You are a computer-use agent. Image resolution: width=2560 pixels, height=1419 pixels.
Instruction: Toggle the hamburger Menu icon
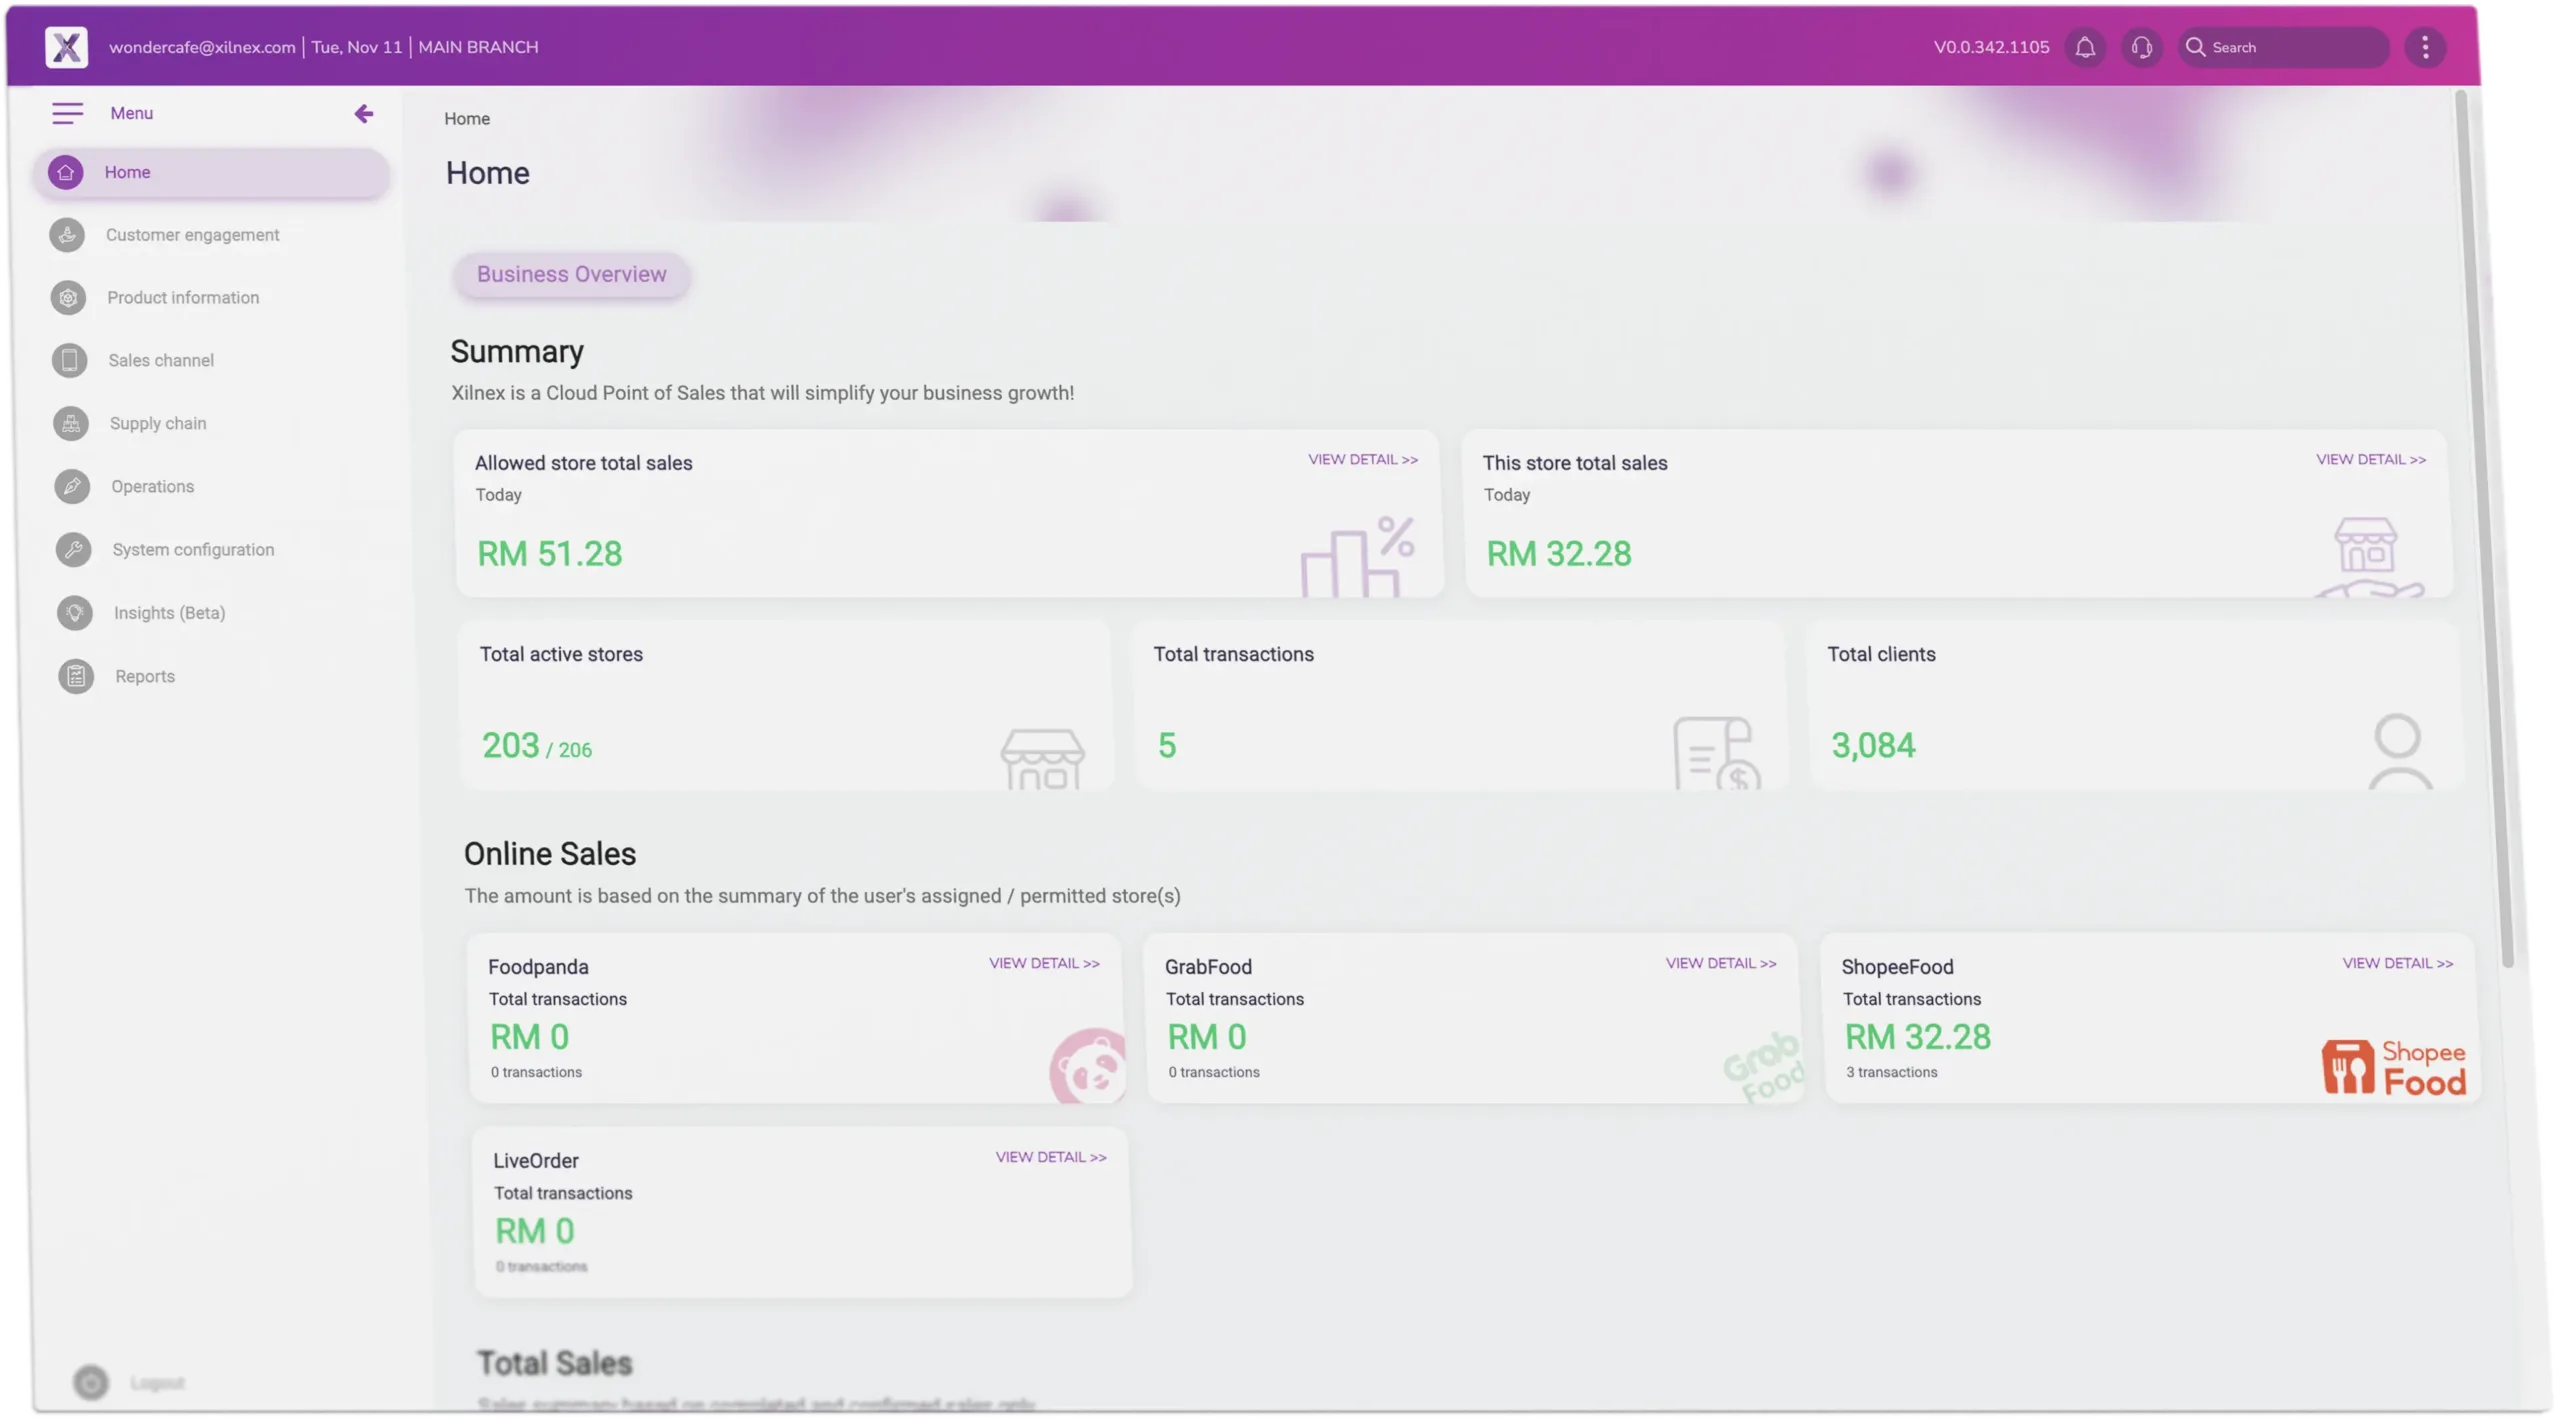point(68,113)
